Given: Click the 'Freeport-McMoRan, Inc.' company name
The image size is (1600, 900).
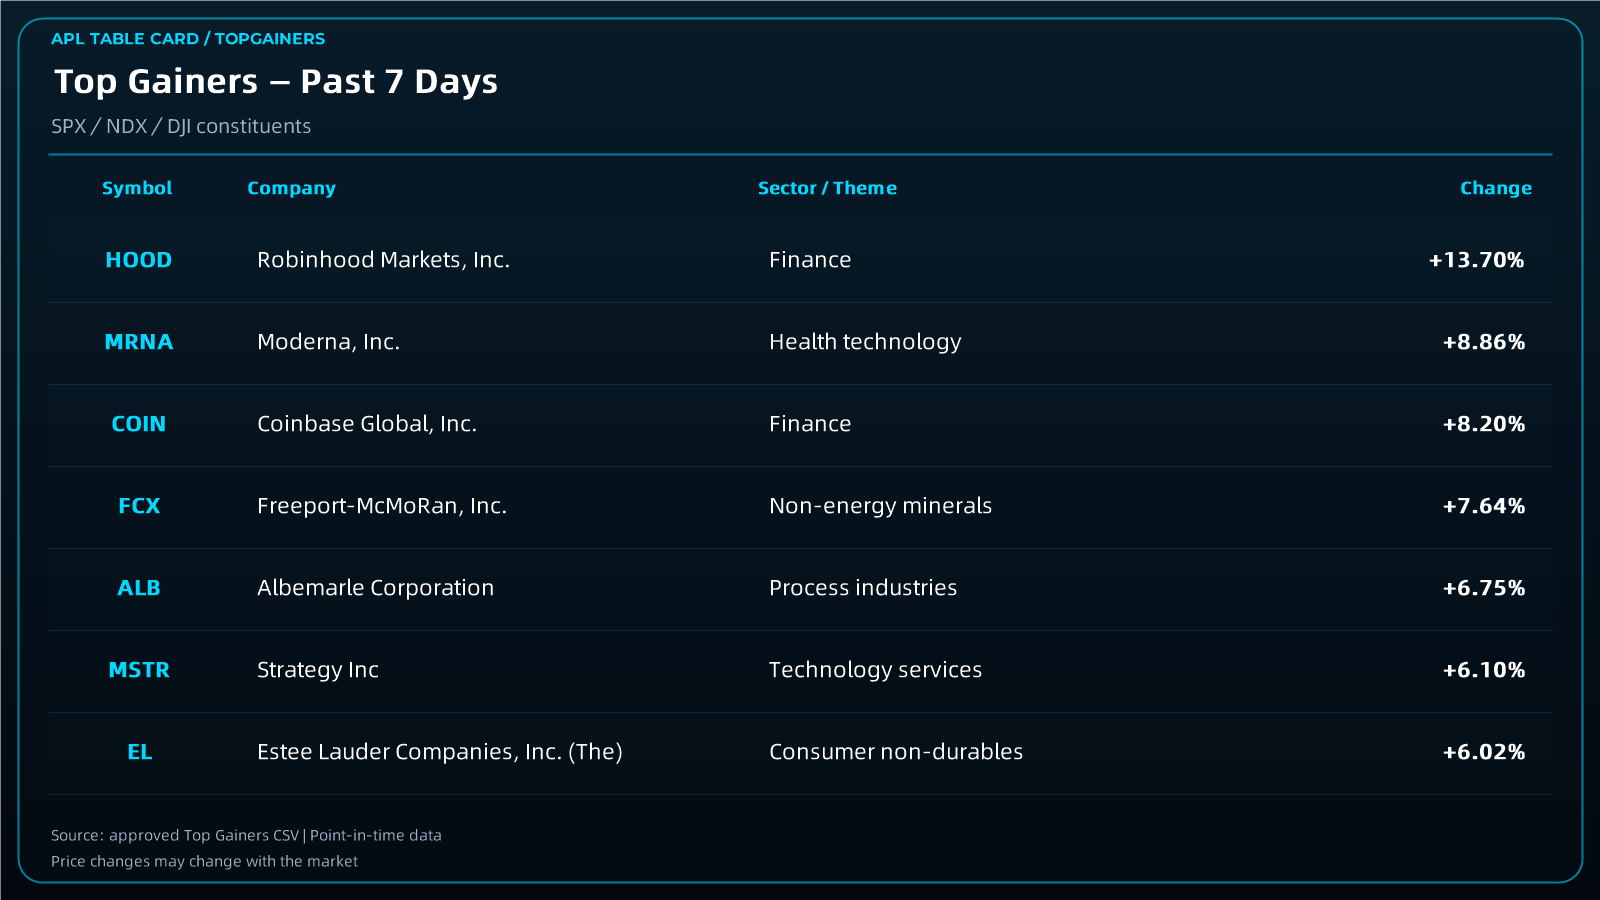Looking at the screenshot, I should [382, 506].
